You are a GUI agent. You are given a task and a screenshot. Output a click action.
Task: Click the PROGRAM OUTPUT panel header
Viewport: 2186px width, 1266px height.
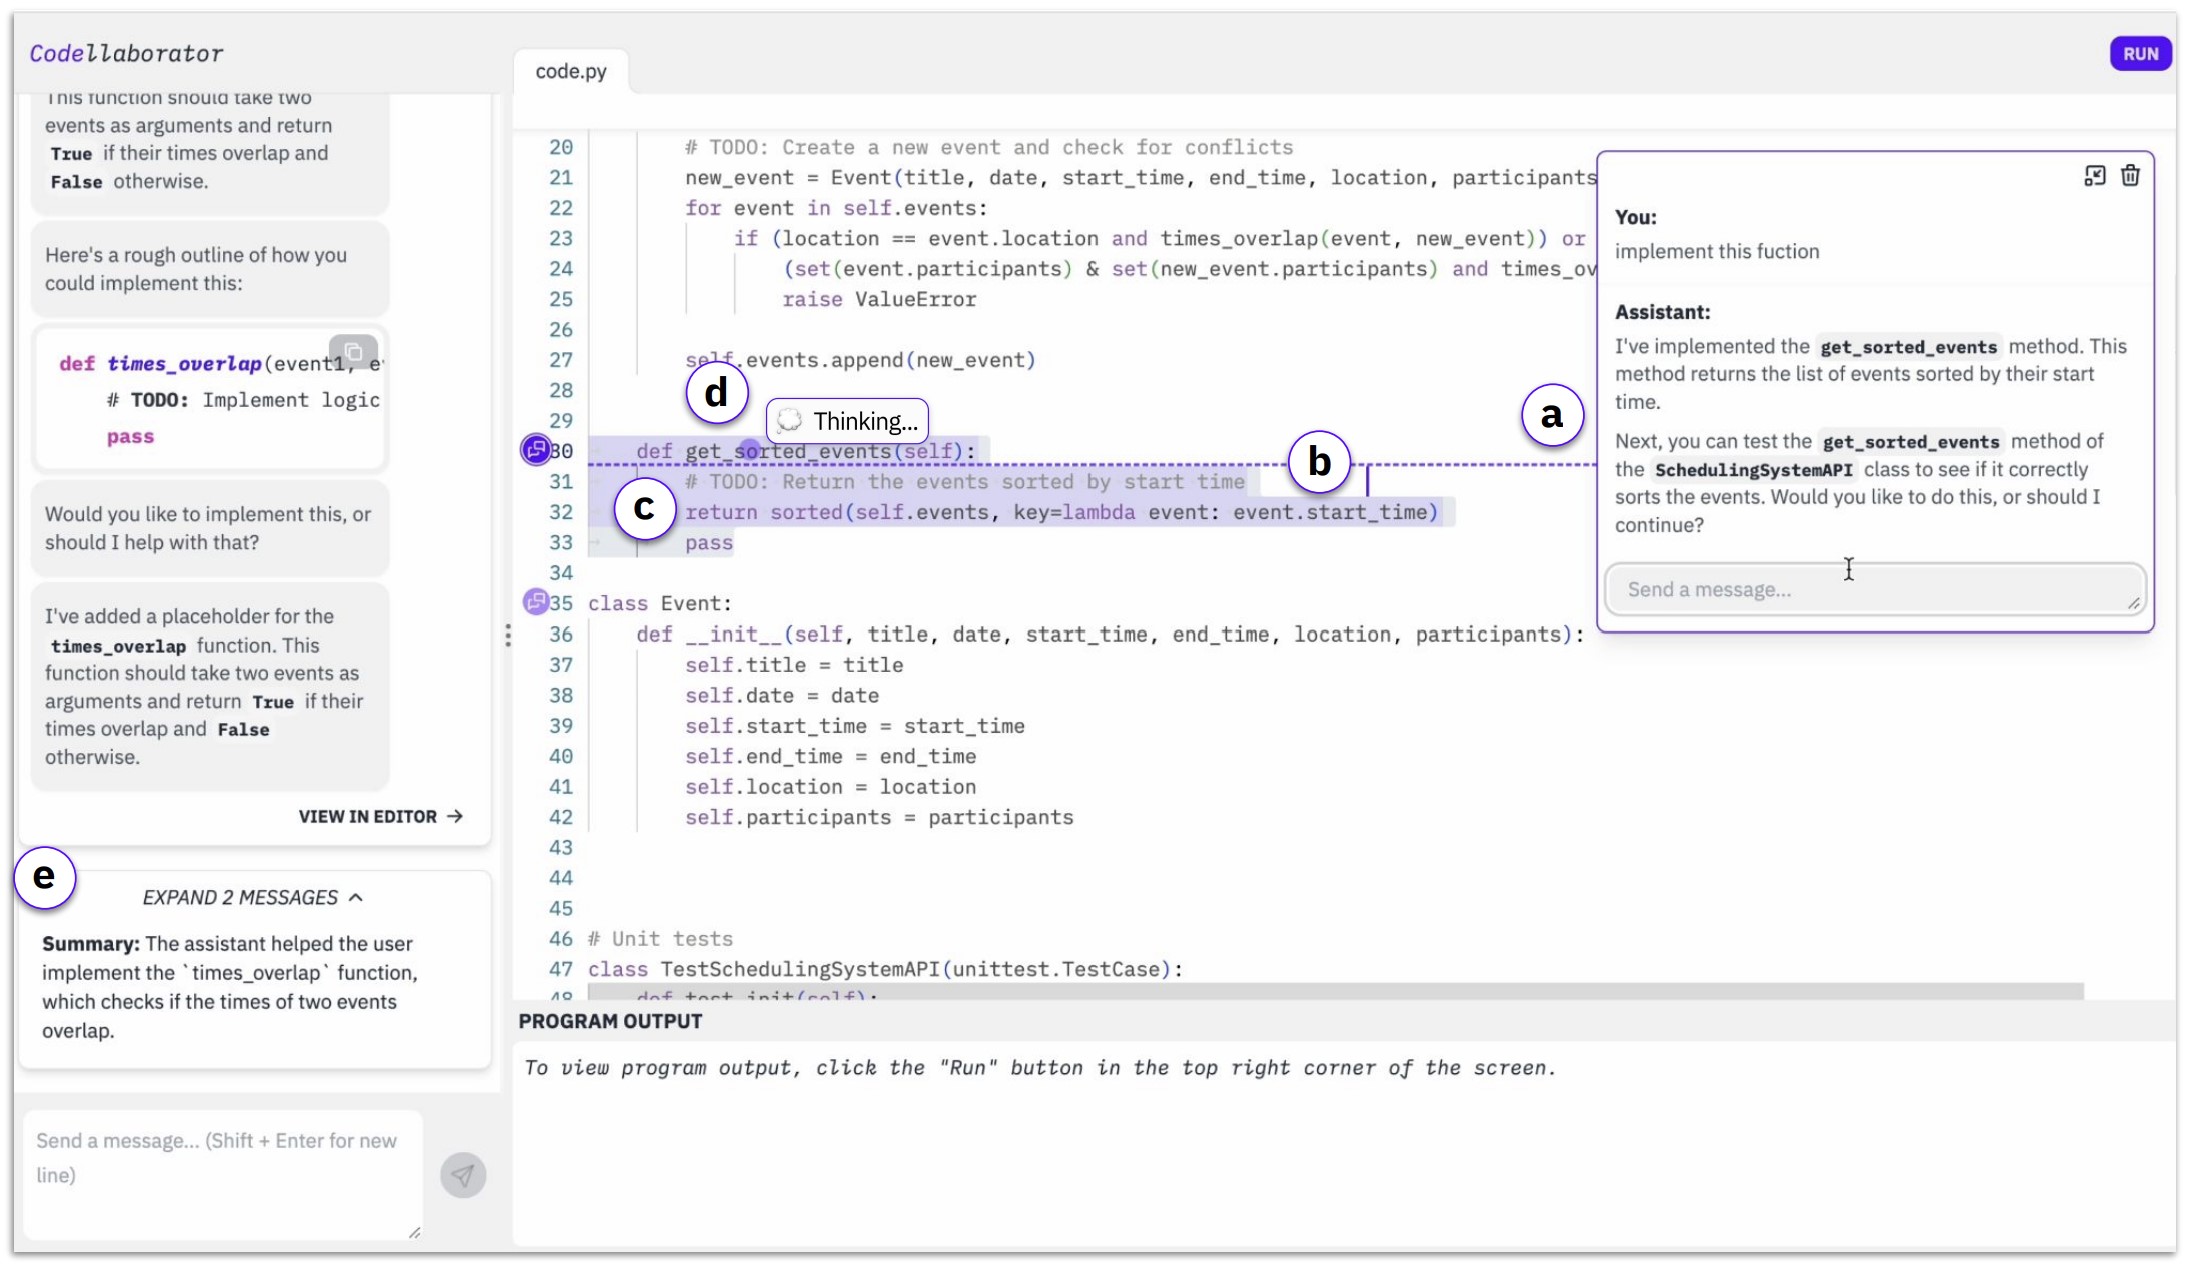coord(610,1021)
